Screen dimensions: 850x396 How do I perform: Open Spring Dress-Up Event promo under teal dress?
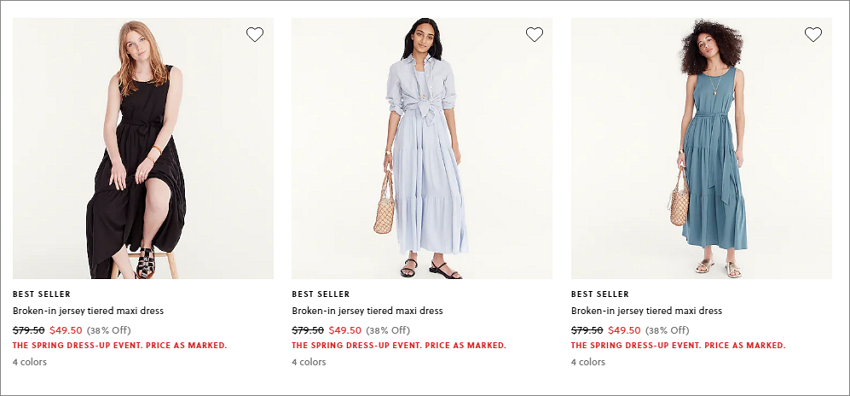pos(678,346)
